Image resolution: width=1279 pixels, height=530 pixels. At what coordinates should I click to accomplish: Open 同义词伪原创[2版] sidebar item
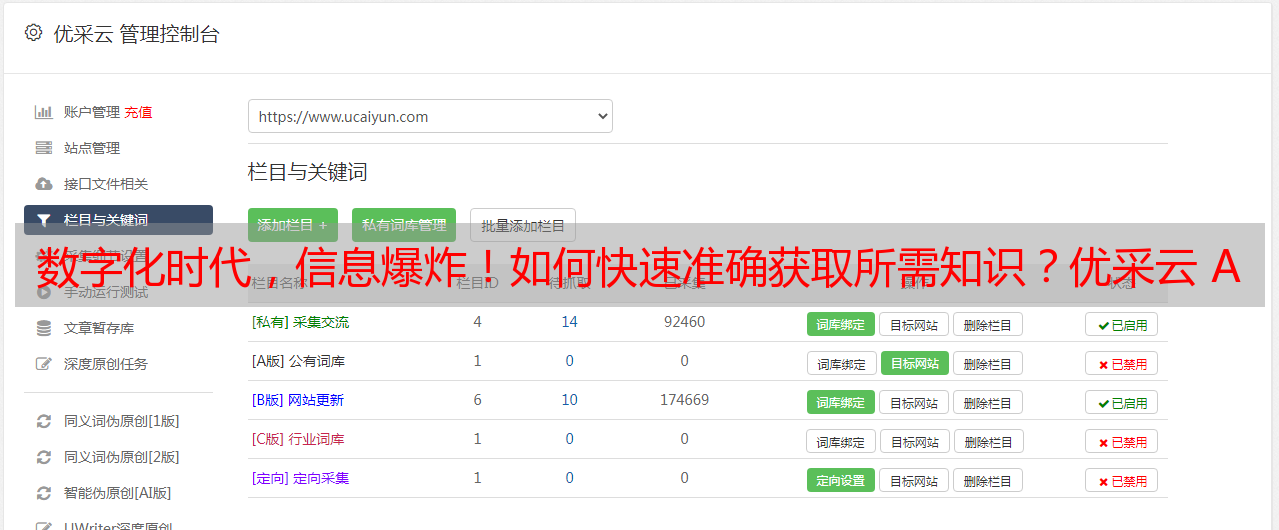point(122,457)
